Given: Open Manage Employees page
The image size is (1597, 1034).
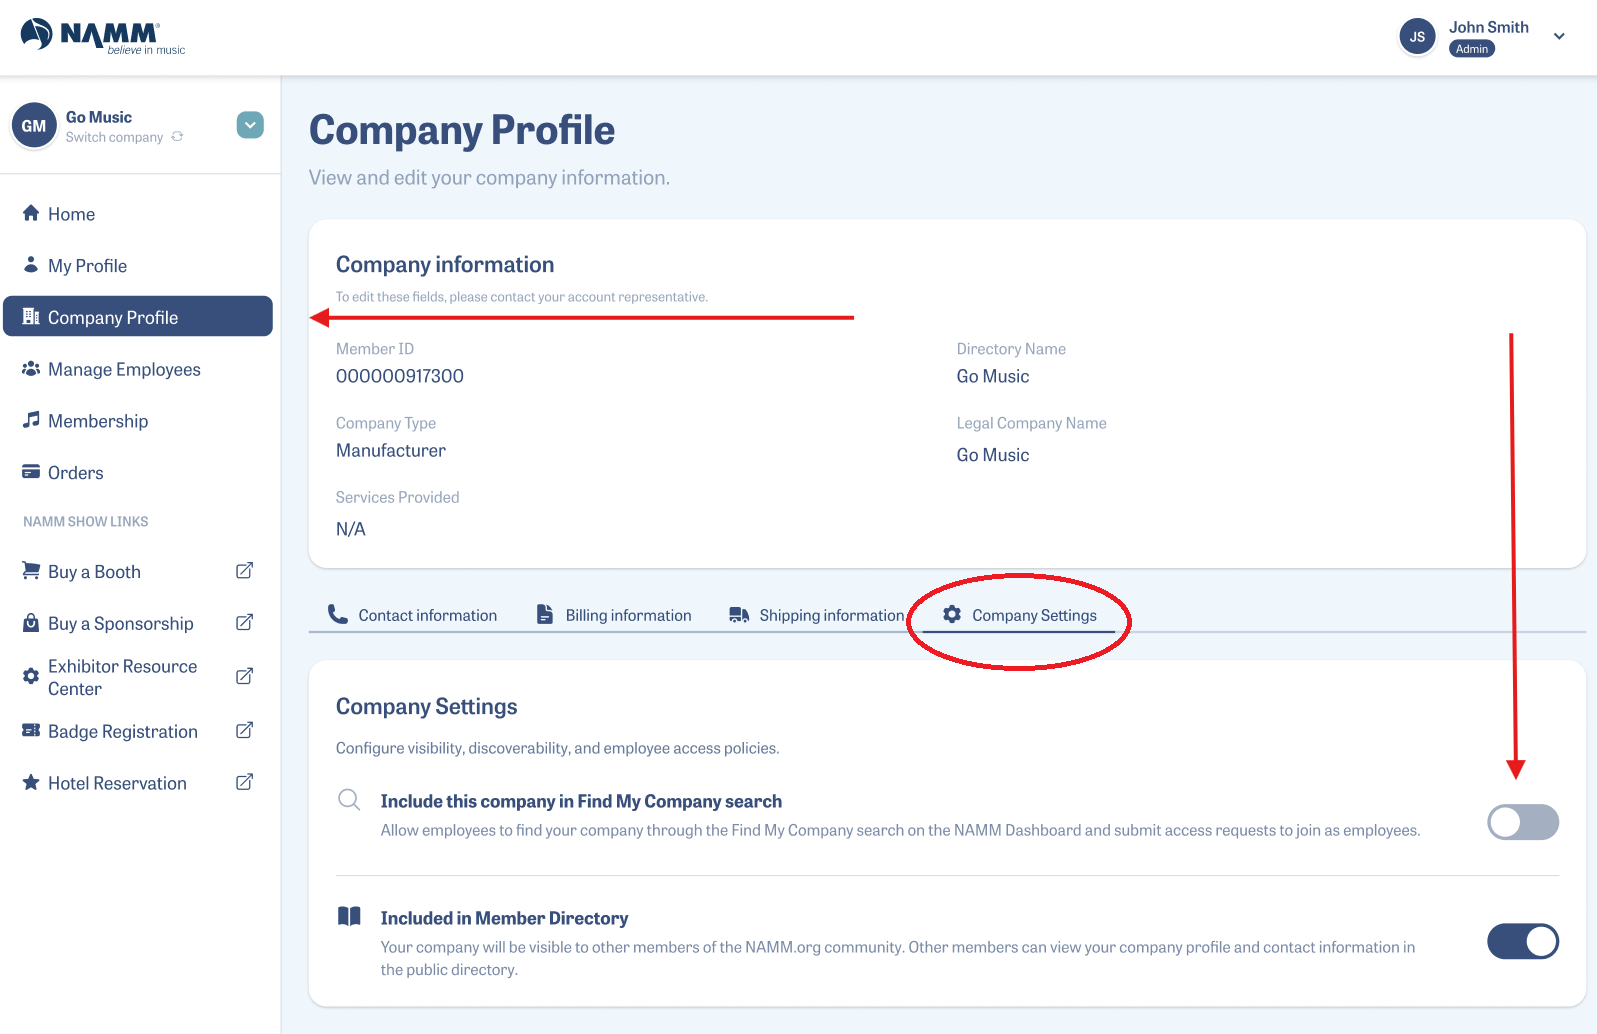Looking at the screenshot, I should pos(138,370).
